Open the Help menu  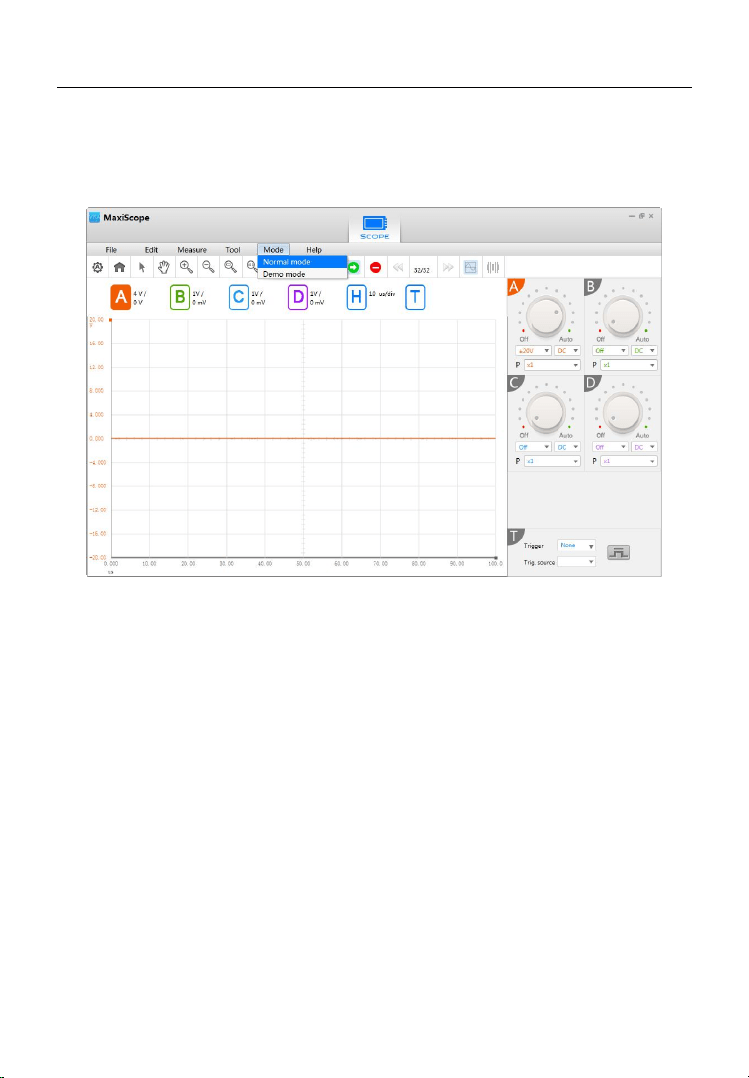(x=314, y=250)
